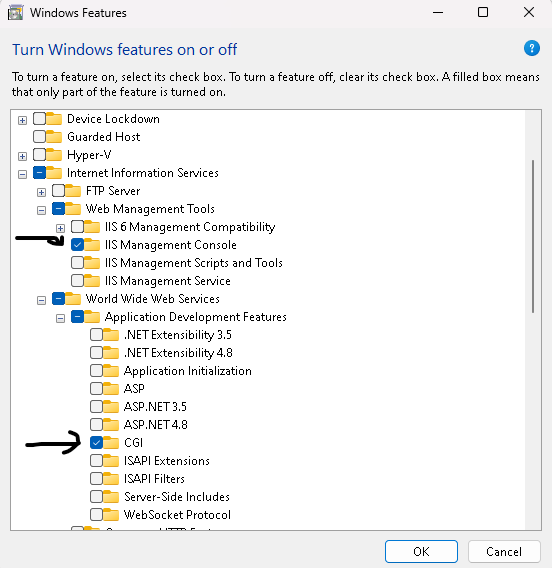The width and height of the screenshot is (552, 568).
Task: Select the 'IIS Management Scripts and Tools' label
Action: point(194,263)
